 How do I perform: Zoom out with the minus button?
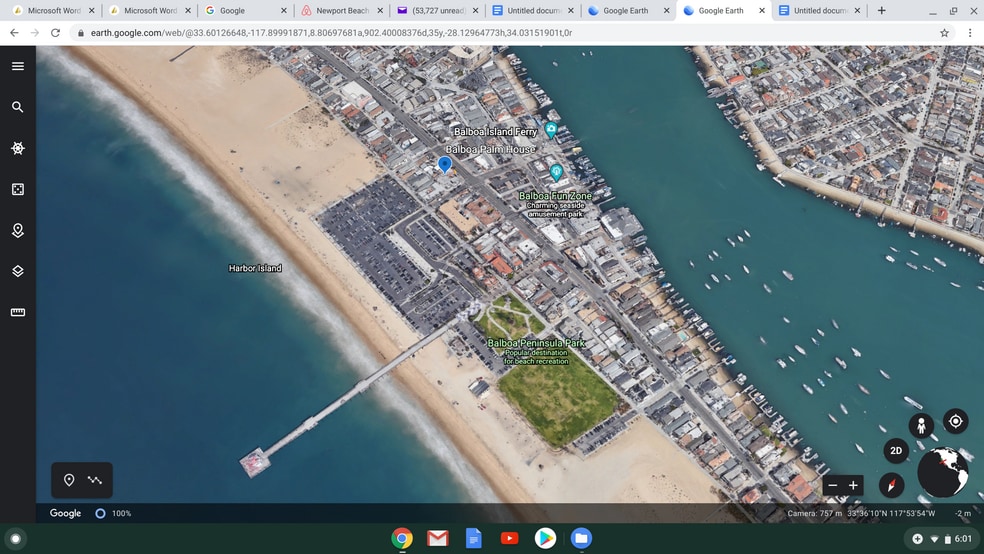pyautogui.click(x=832, y=485)
